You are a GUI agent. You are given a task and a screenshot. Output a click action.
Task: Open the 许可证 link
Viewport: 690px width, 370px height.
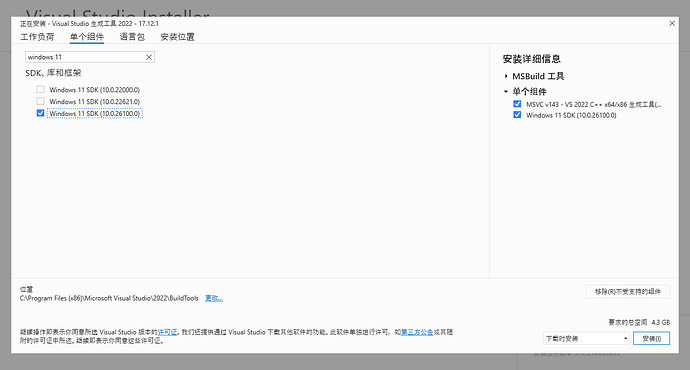pyautogui.click(x=167, y=332)
